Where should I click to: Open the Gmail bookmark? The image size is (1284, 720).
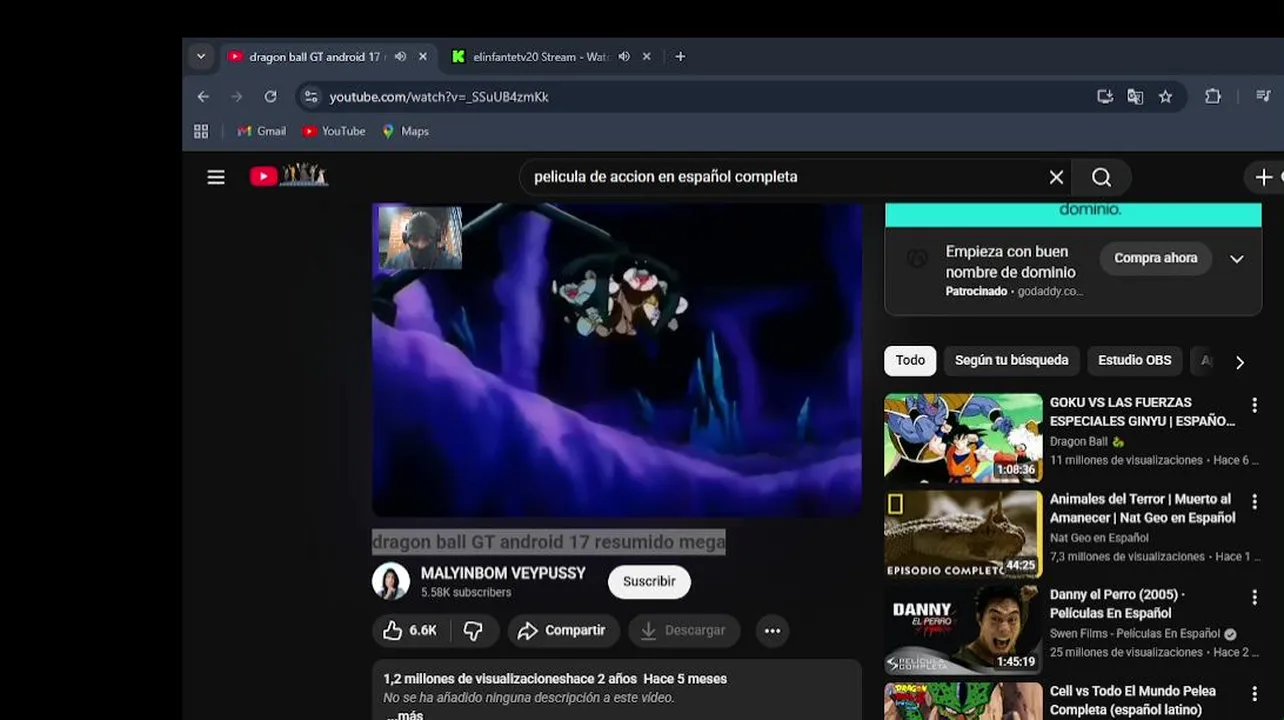click(262, 131)
